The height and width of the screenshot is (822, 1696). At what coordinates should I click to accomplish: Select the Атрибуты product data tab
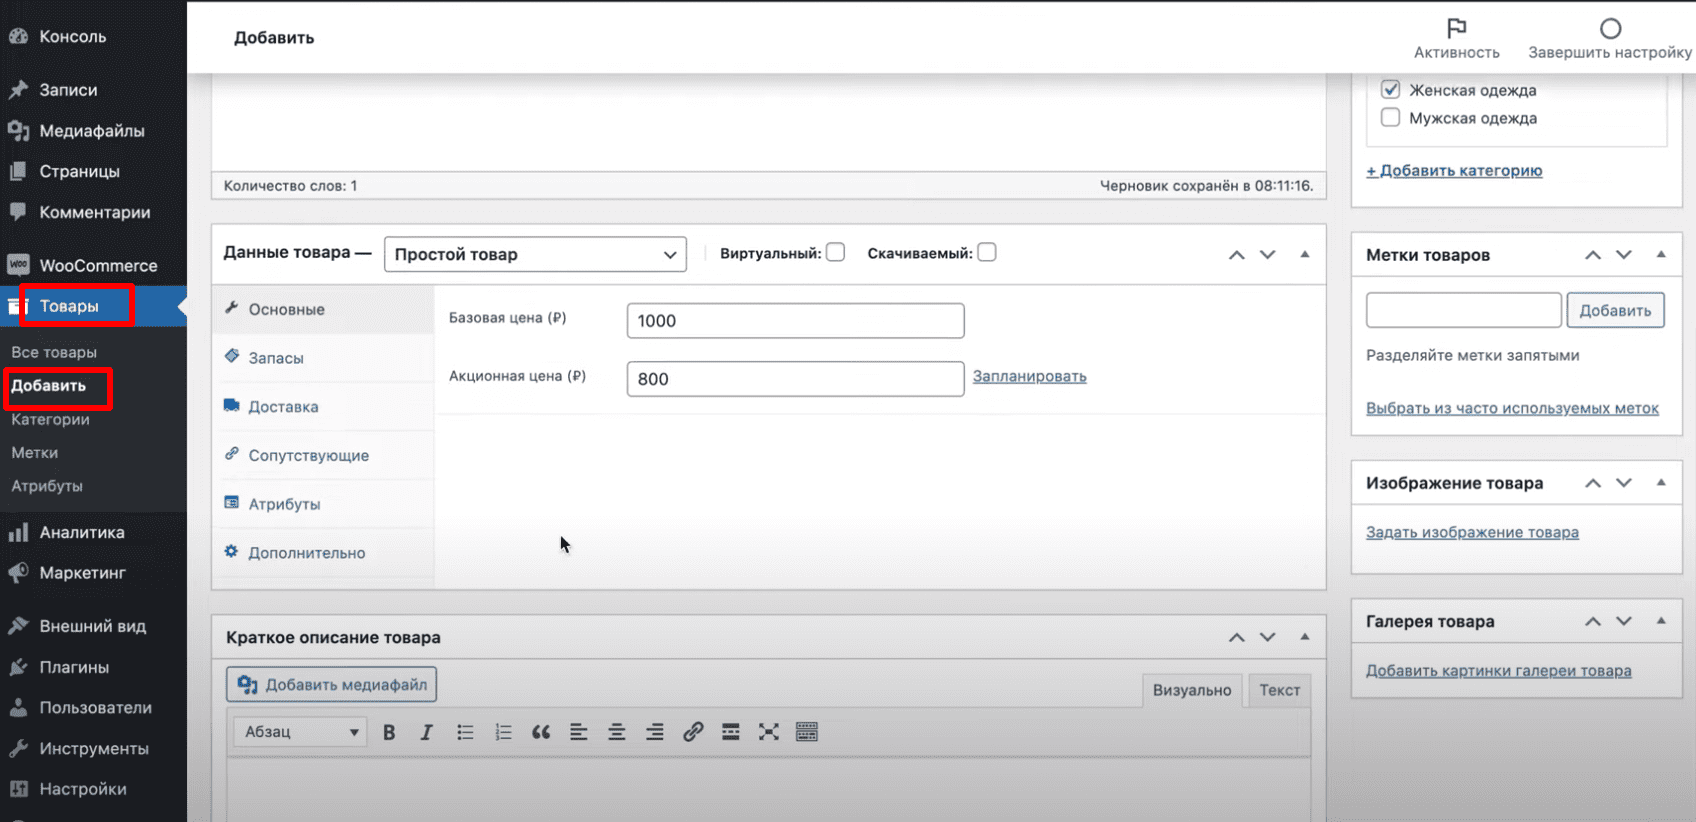click(323, 504)
